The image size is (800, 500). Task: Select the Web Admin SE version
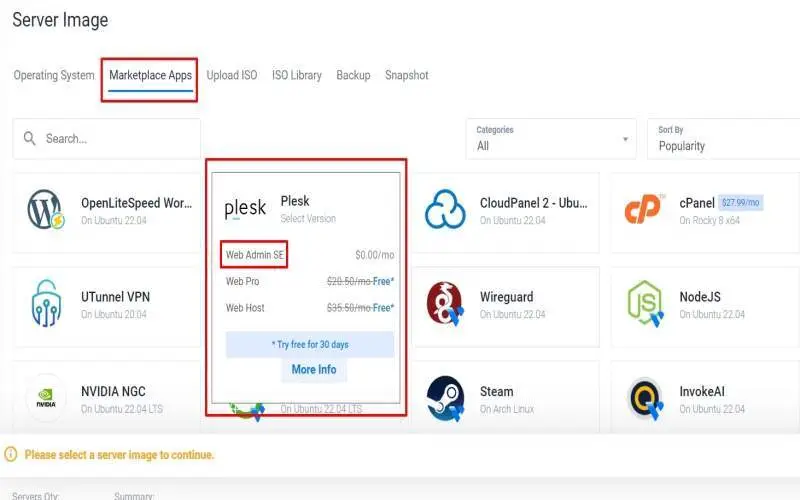(255, 255)
